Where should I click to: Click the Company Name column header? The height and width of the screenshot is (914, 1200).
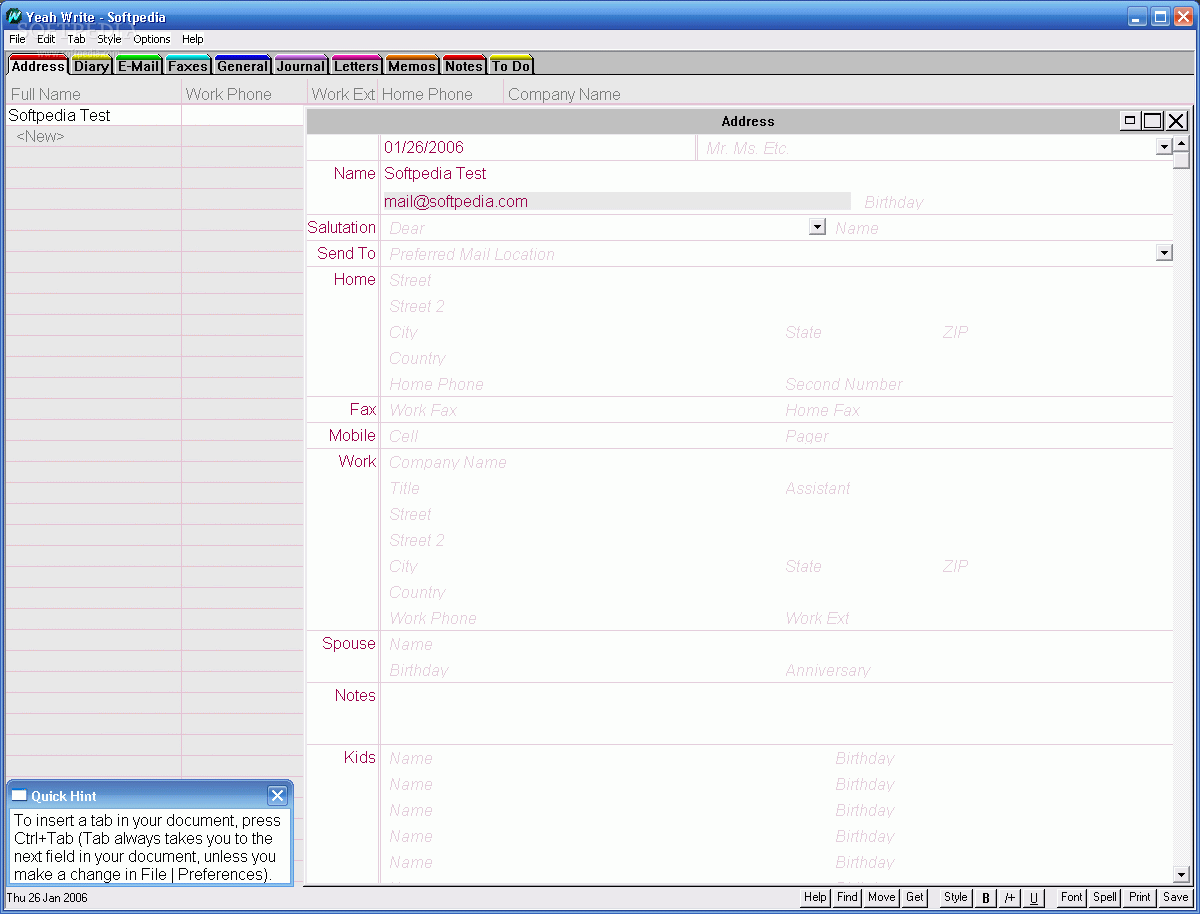(x=564, y=94)
